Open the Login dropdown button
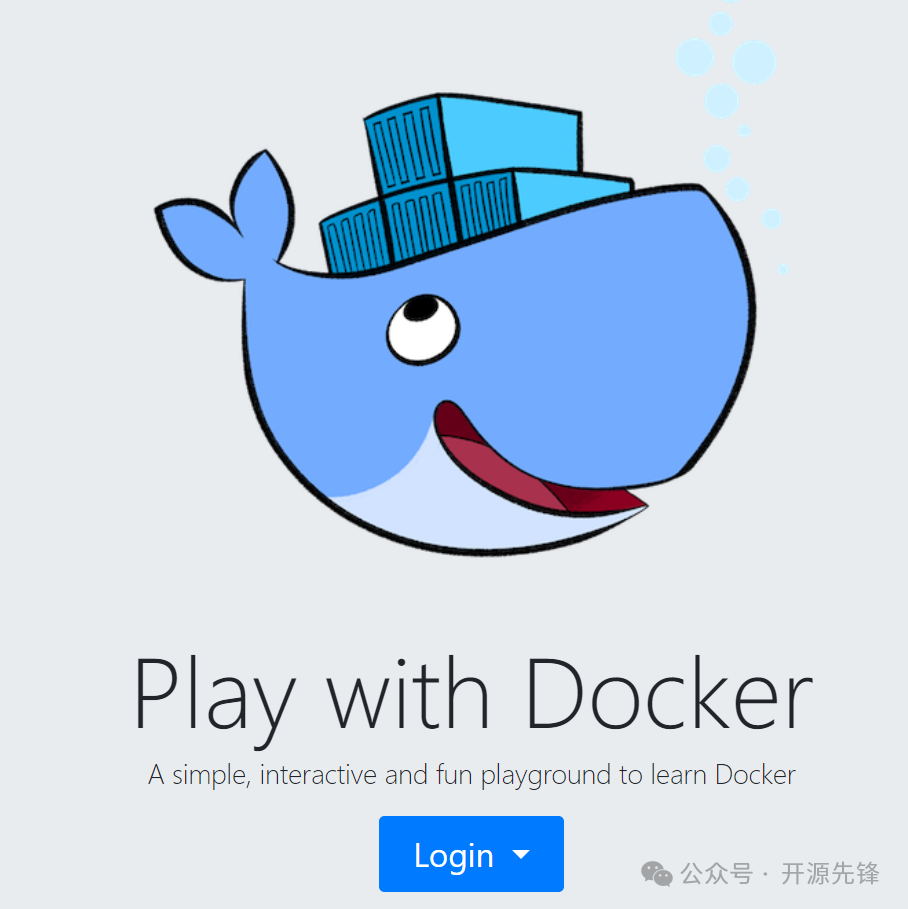The width and height of the screenshot is (908, 909). pos(471,854)
